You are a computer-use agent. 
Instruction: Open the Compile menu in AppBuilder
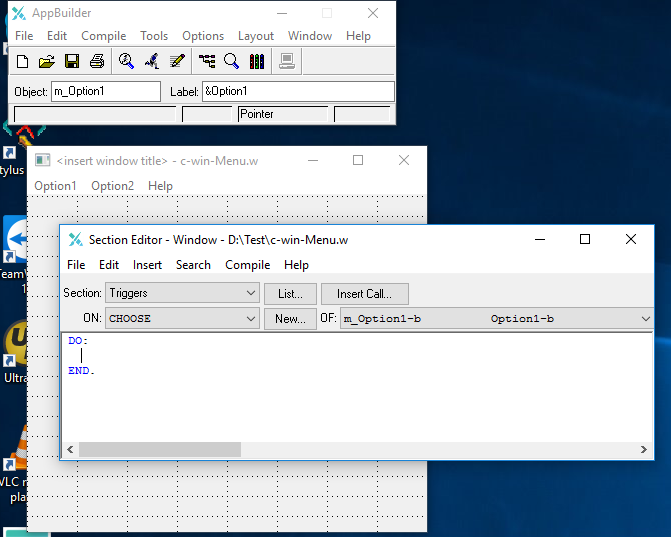[103, 36]
